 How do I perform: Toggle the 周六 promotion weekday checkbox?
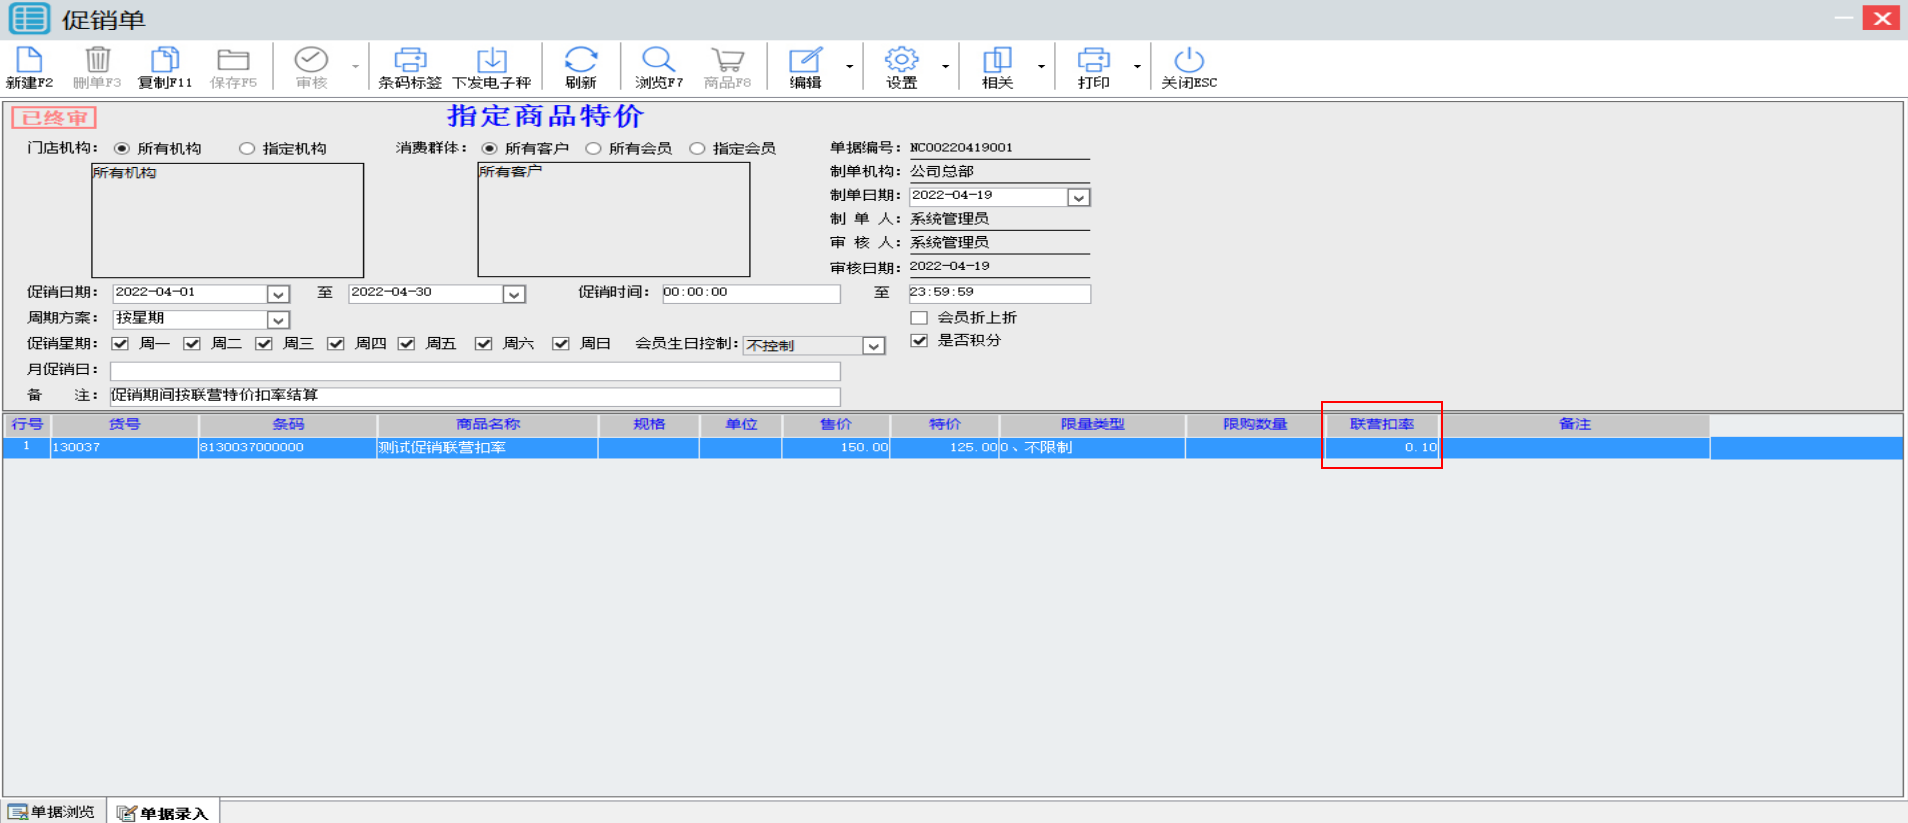484,344
